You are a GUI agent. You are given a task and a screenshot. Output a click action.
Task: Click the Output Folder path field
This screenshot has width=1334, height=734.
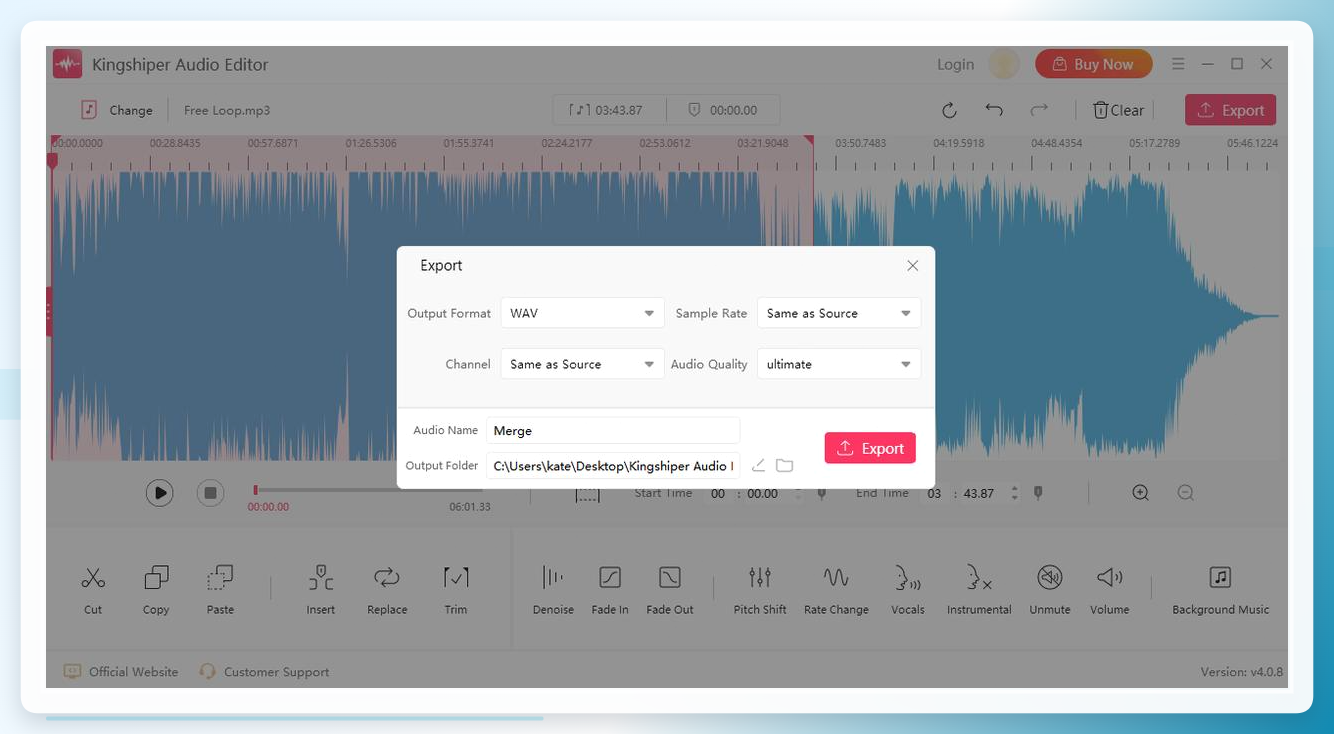tap(613, 465)
